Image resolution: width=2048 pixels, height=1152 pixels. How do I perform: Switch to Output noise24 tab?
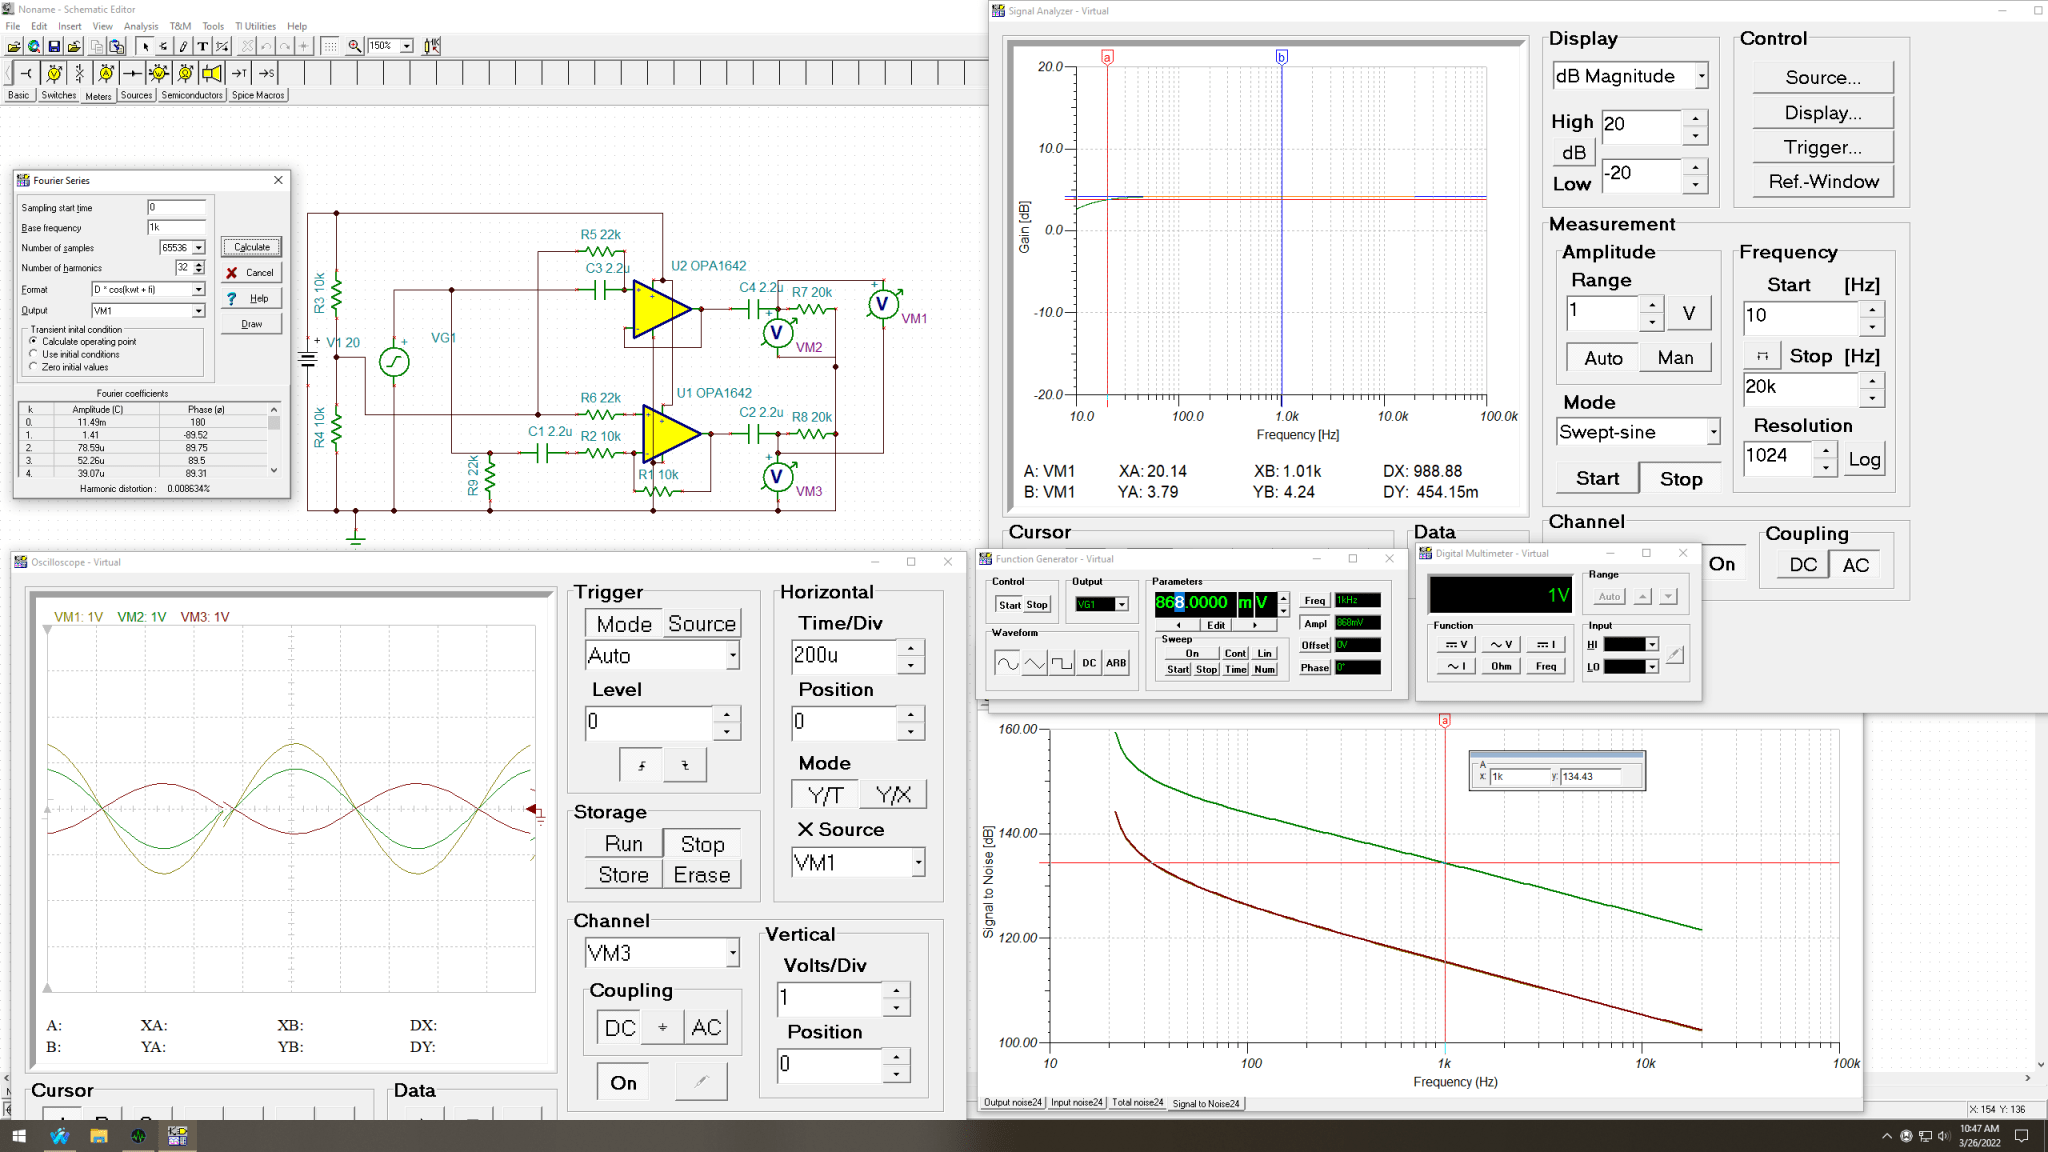pyautogui.click(x=1013, y=1103)
